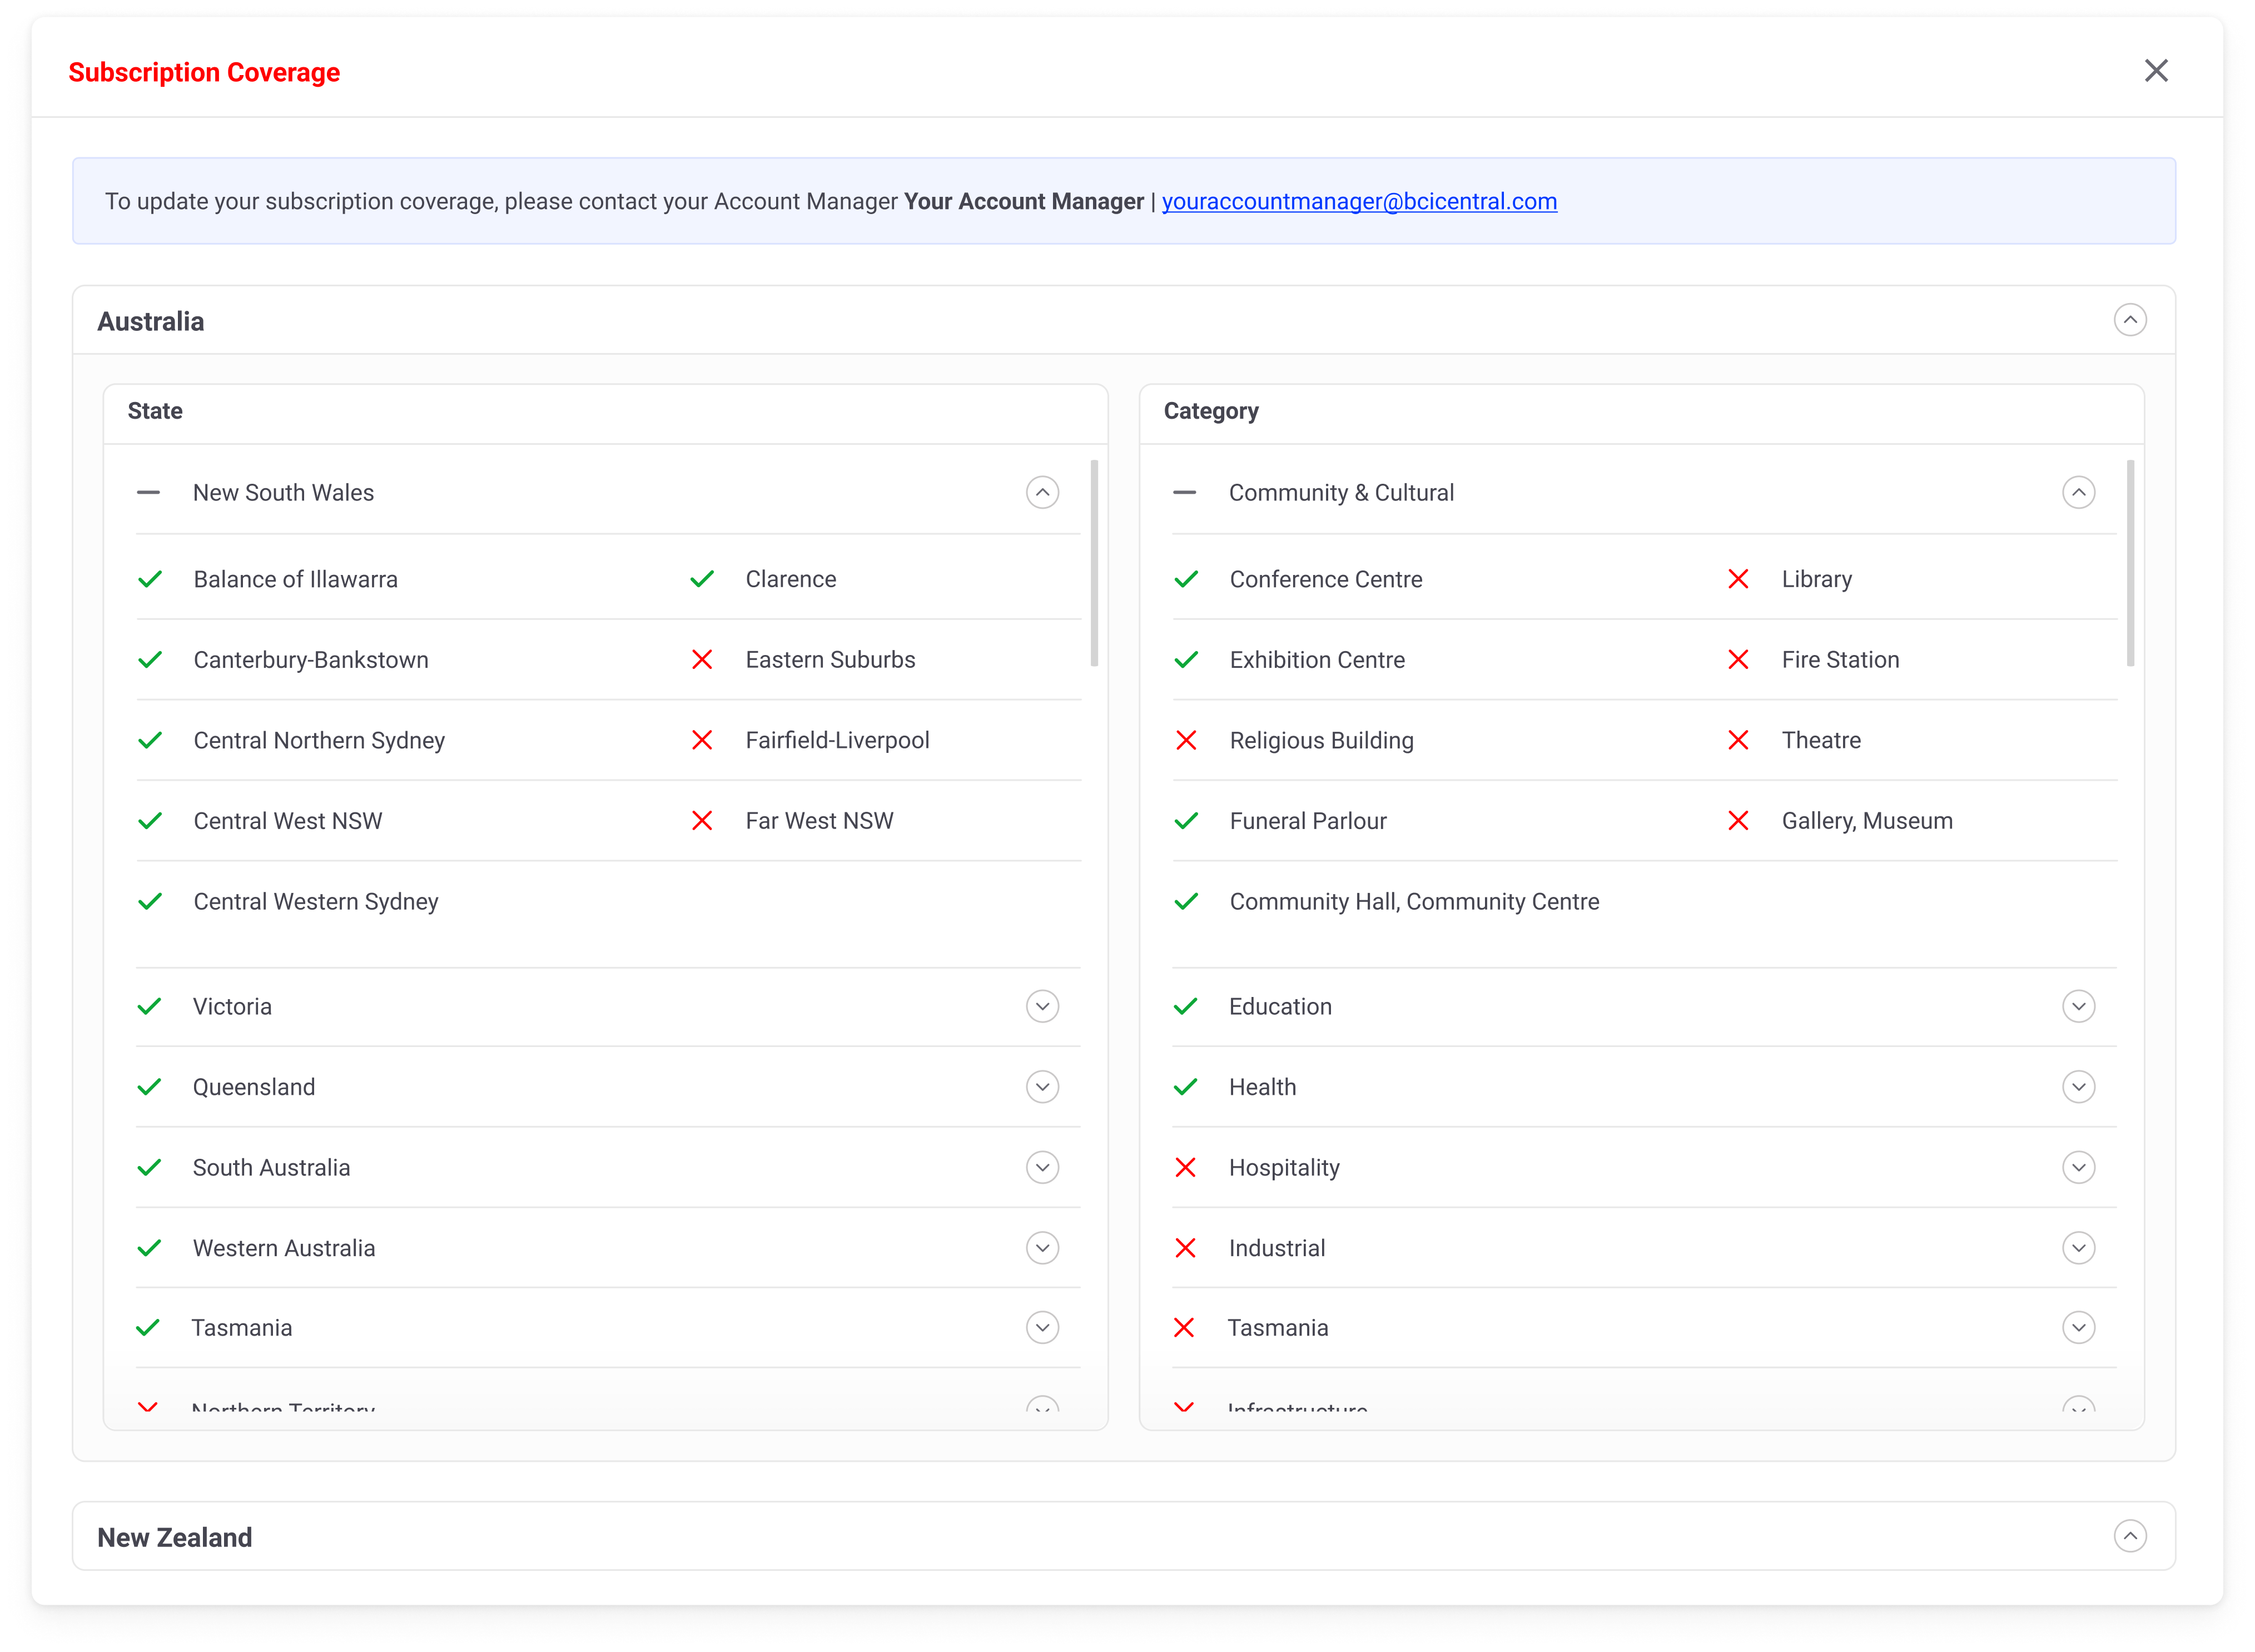Click the green check beside Victoria

pos(149,1006)
